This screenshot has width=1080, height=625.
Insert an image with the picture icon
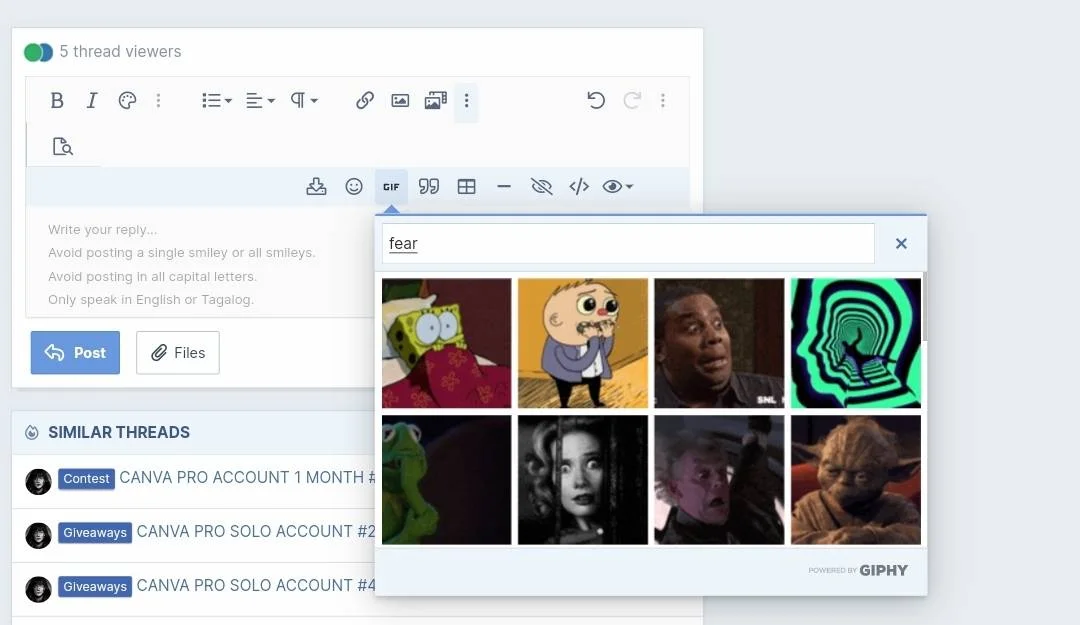tap(400, 101)
